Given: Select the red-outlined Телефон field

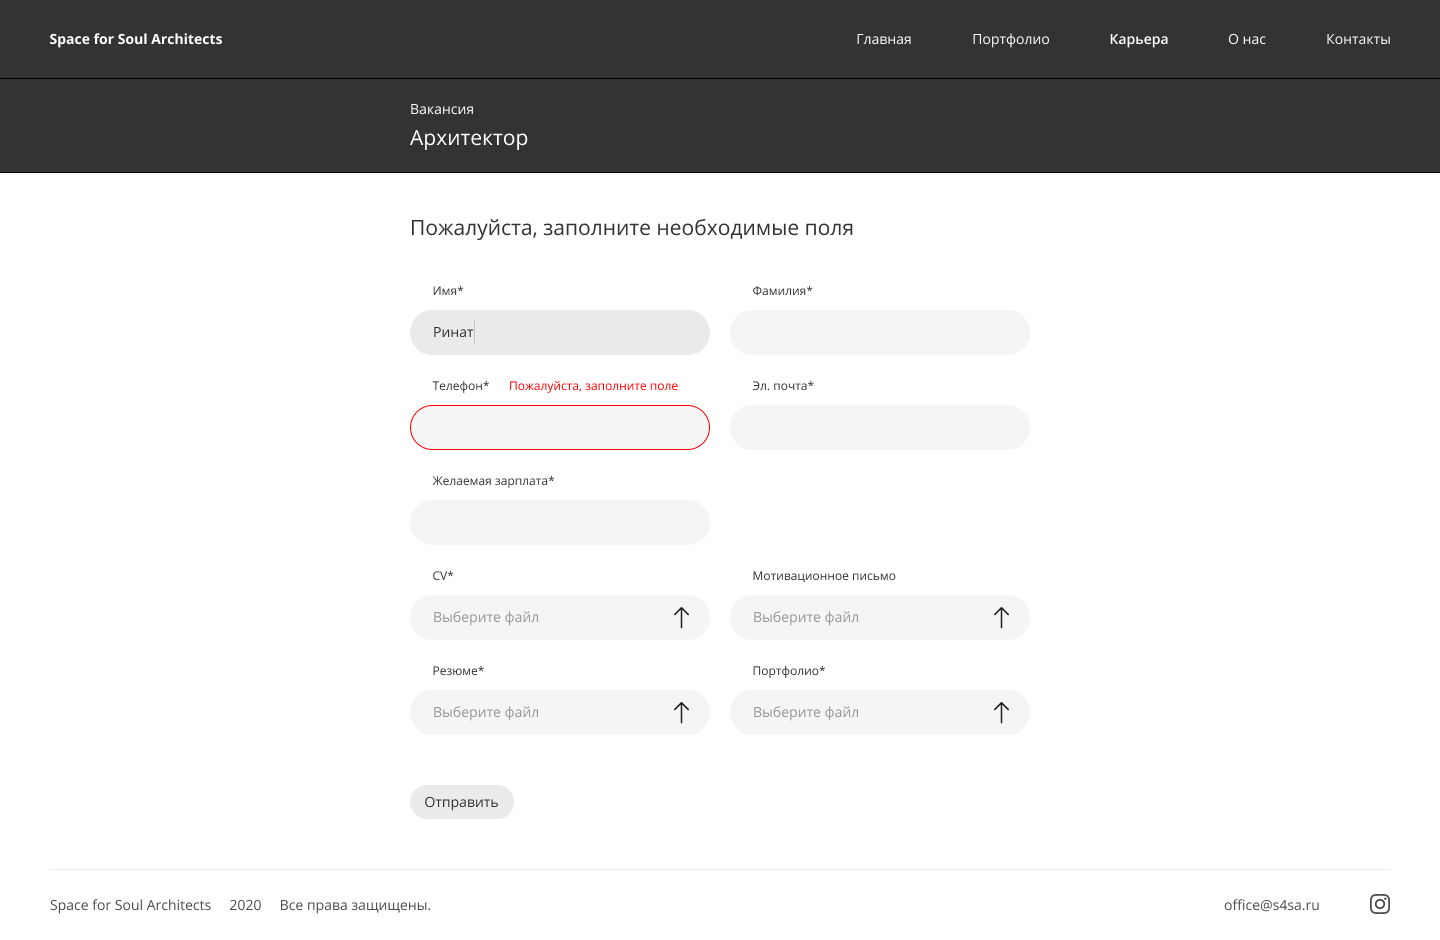Looking at the screenshot, I should (x=560, y=427).
